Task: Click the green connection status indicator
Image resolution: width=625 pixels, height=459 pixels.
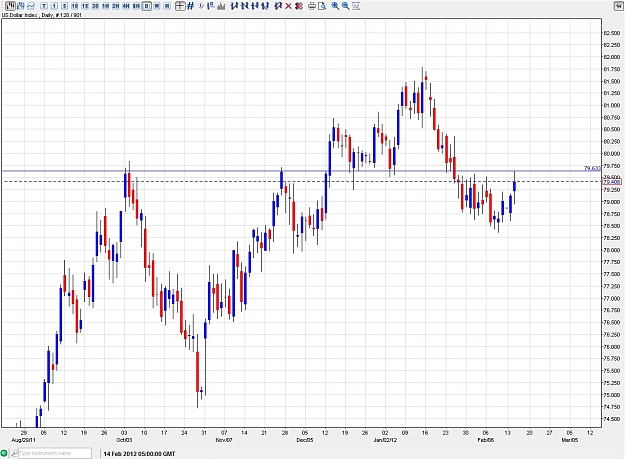Action: (4, 453)
